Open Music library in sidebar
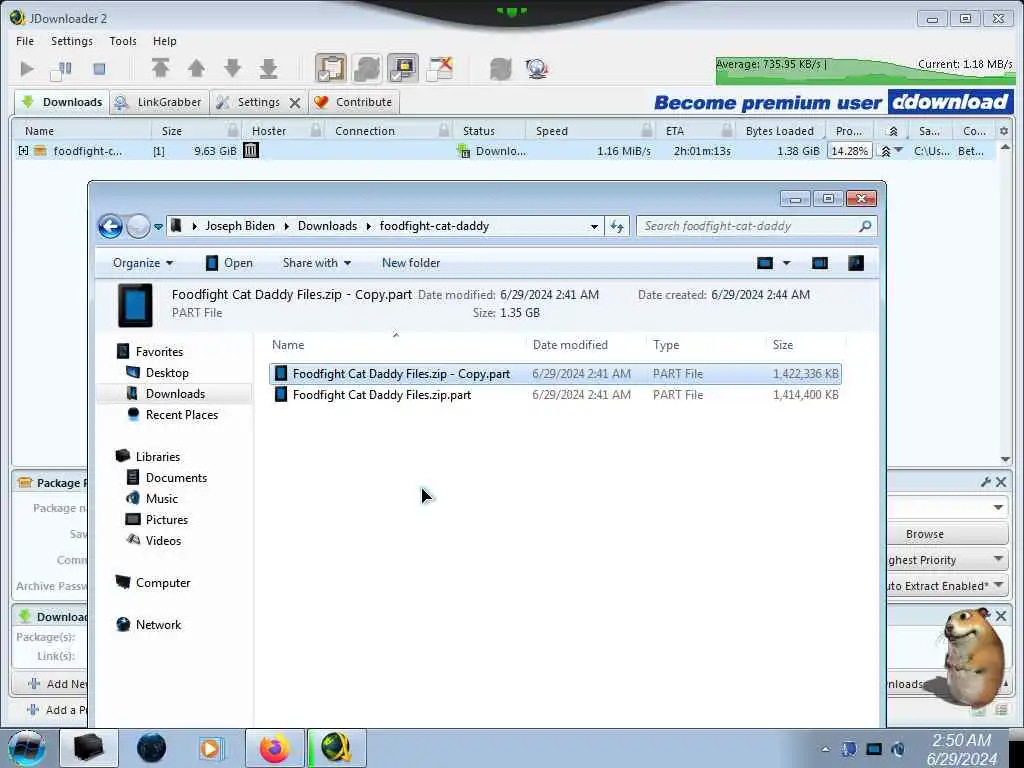Screen dimensions: 1024x768 point(161,498)
